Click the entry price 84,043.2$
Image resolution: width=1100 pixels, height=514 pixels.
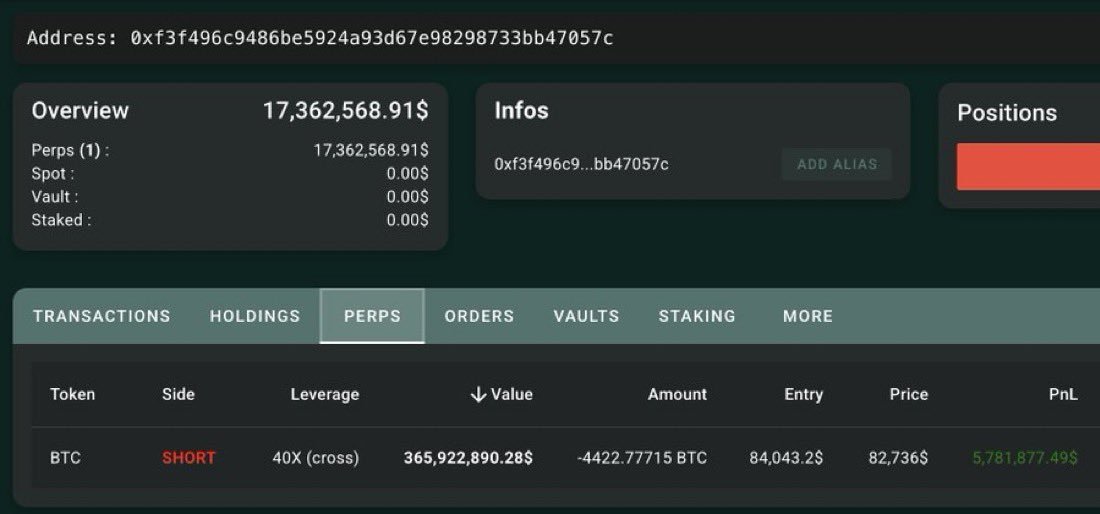[x=786, y=458]
